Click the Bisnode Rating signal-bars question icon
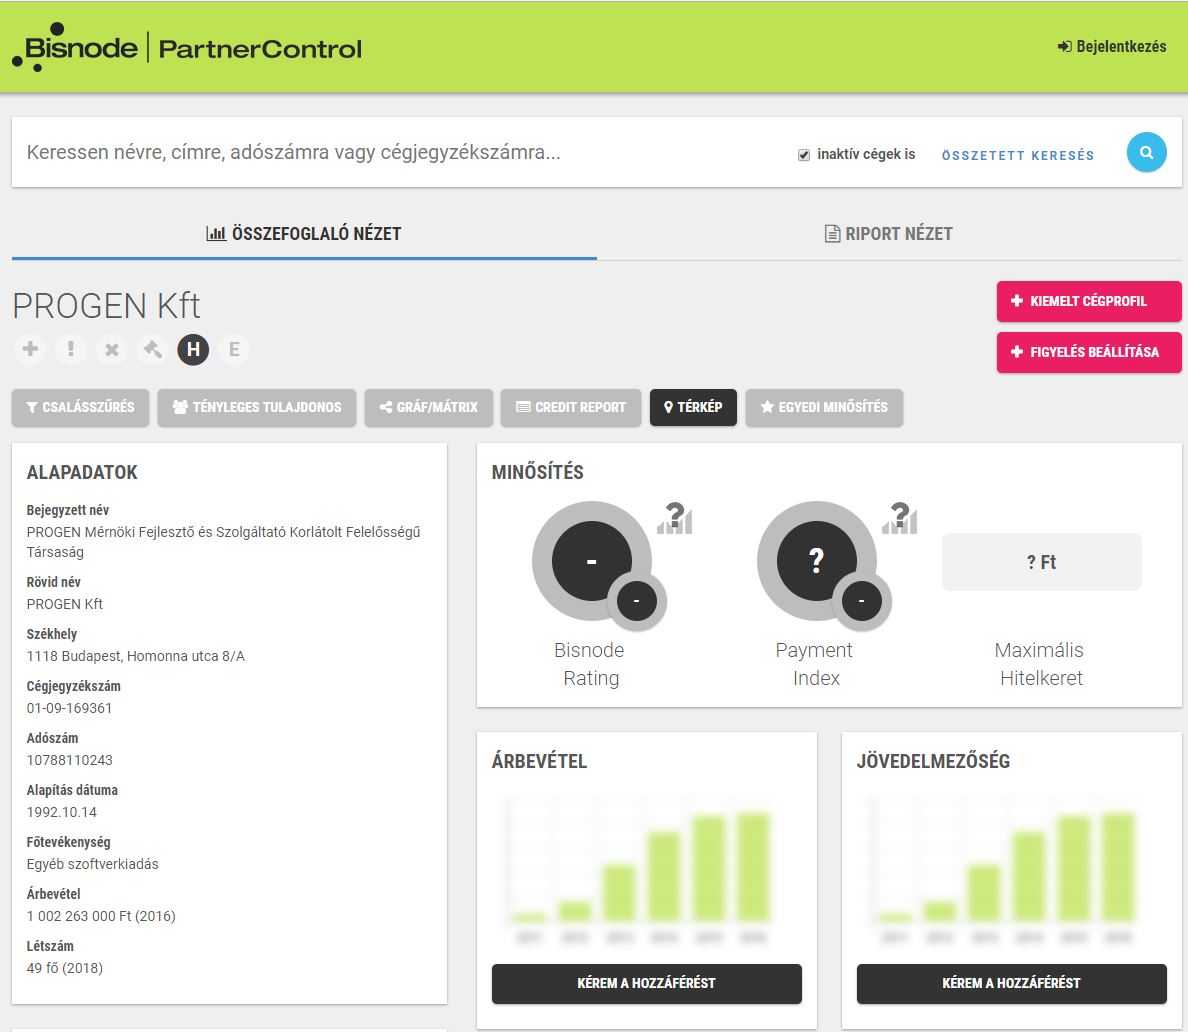 675,518
